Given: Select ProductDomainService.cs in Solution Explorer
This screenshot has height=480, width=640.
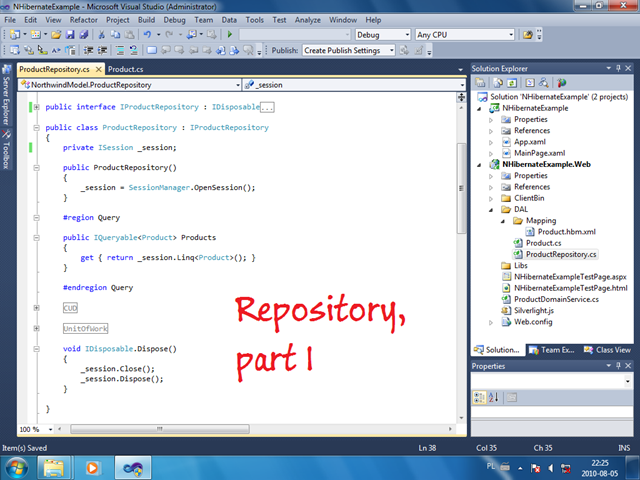Looking at the screenshot, I should [556, 299].
